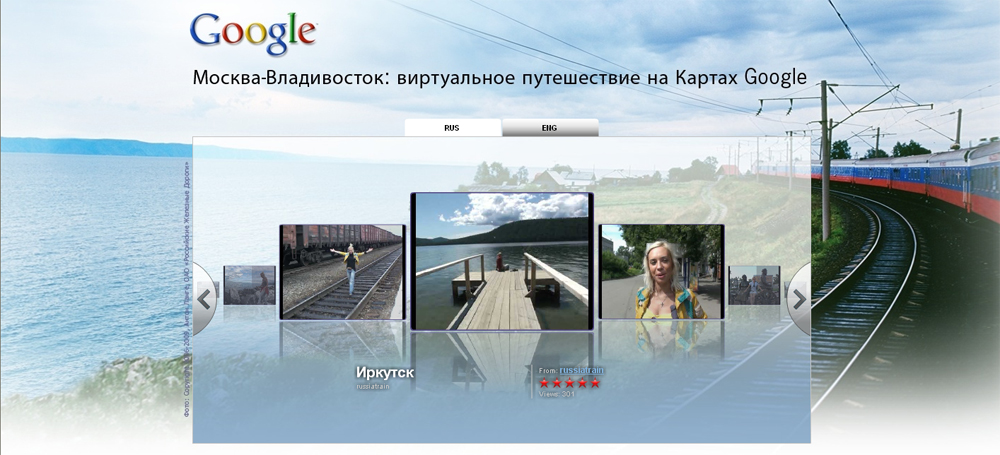Click the Views count text

557,394
